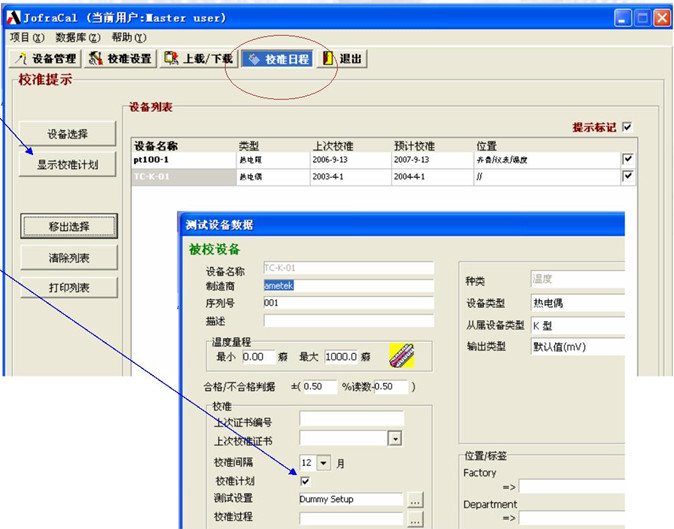Click the 设备选择 button
The width and height of the screenshot is (674, 529).
pos(67,134)
